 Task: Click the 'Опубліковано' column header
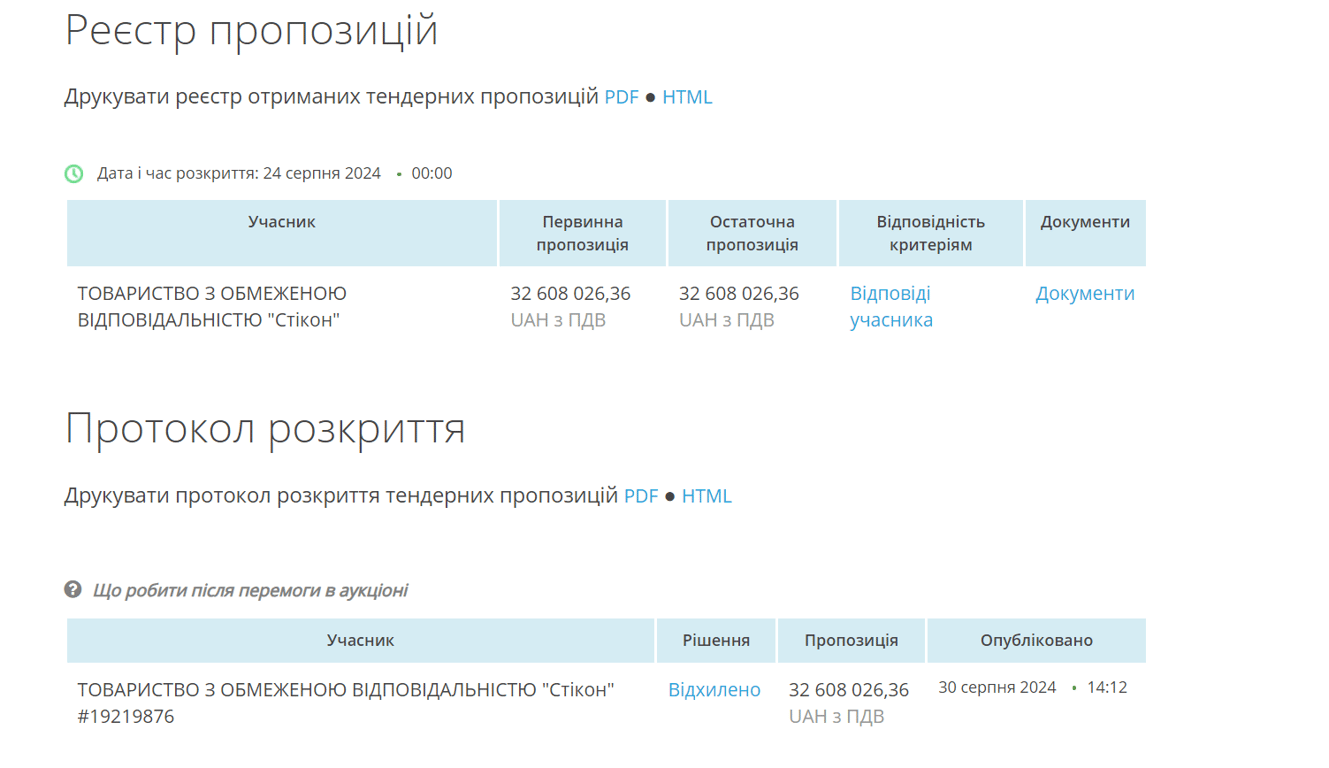[x=1036, y=640]
